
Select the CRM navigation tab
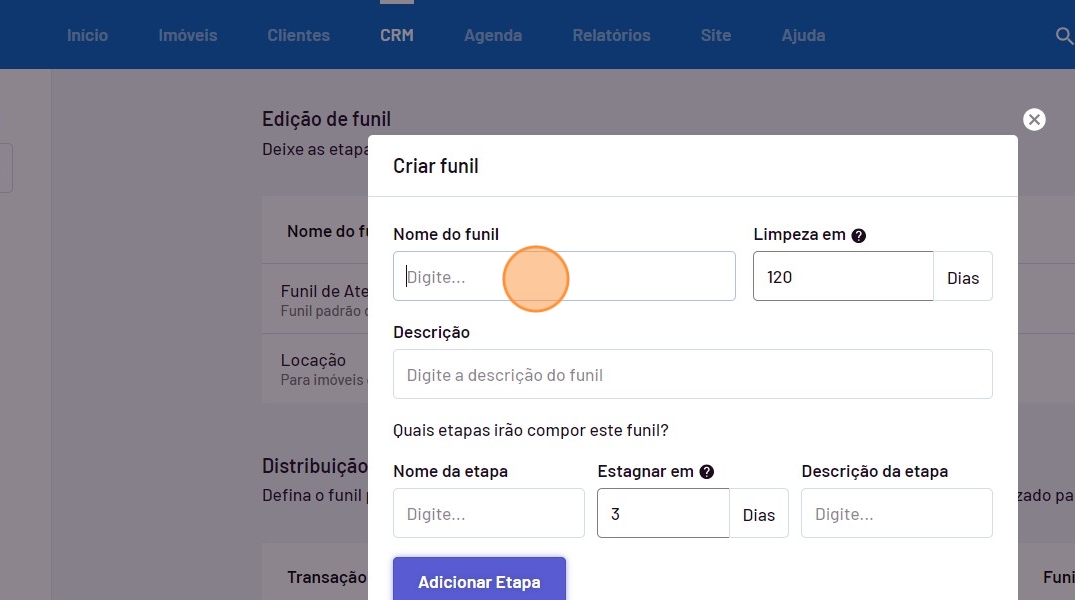point(397,35)
